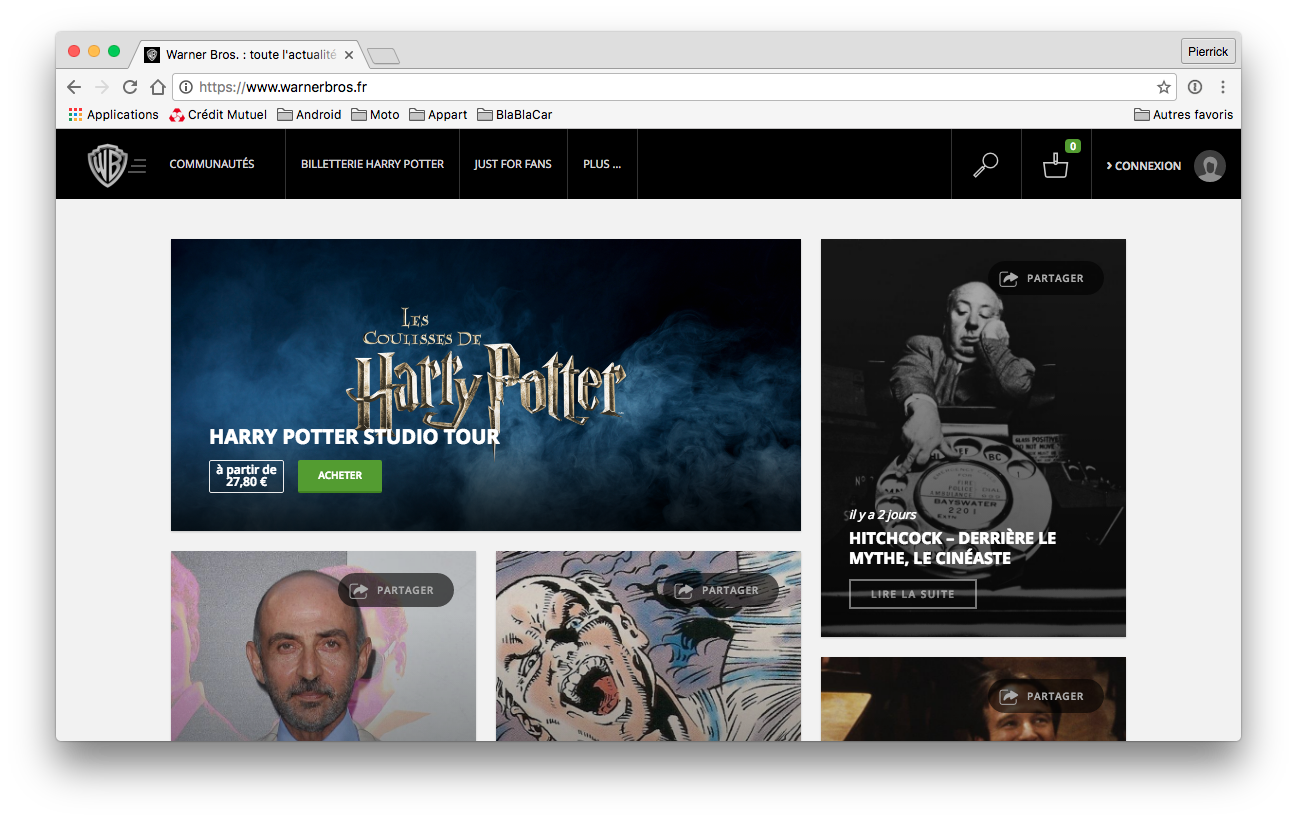Share the comic illustration article via PARTAGER
The height and width of the screenshot is (821, 1297).
721,590
